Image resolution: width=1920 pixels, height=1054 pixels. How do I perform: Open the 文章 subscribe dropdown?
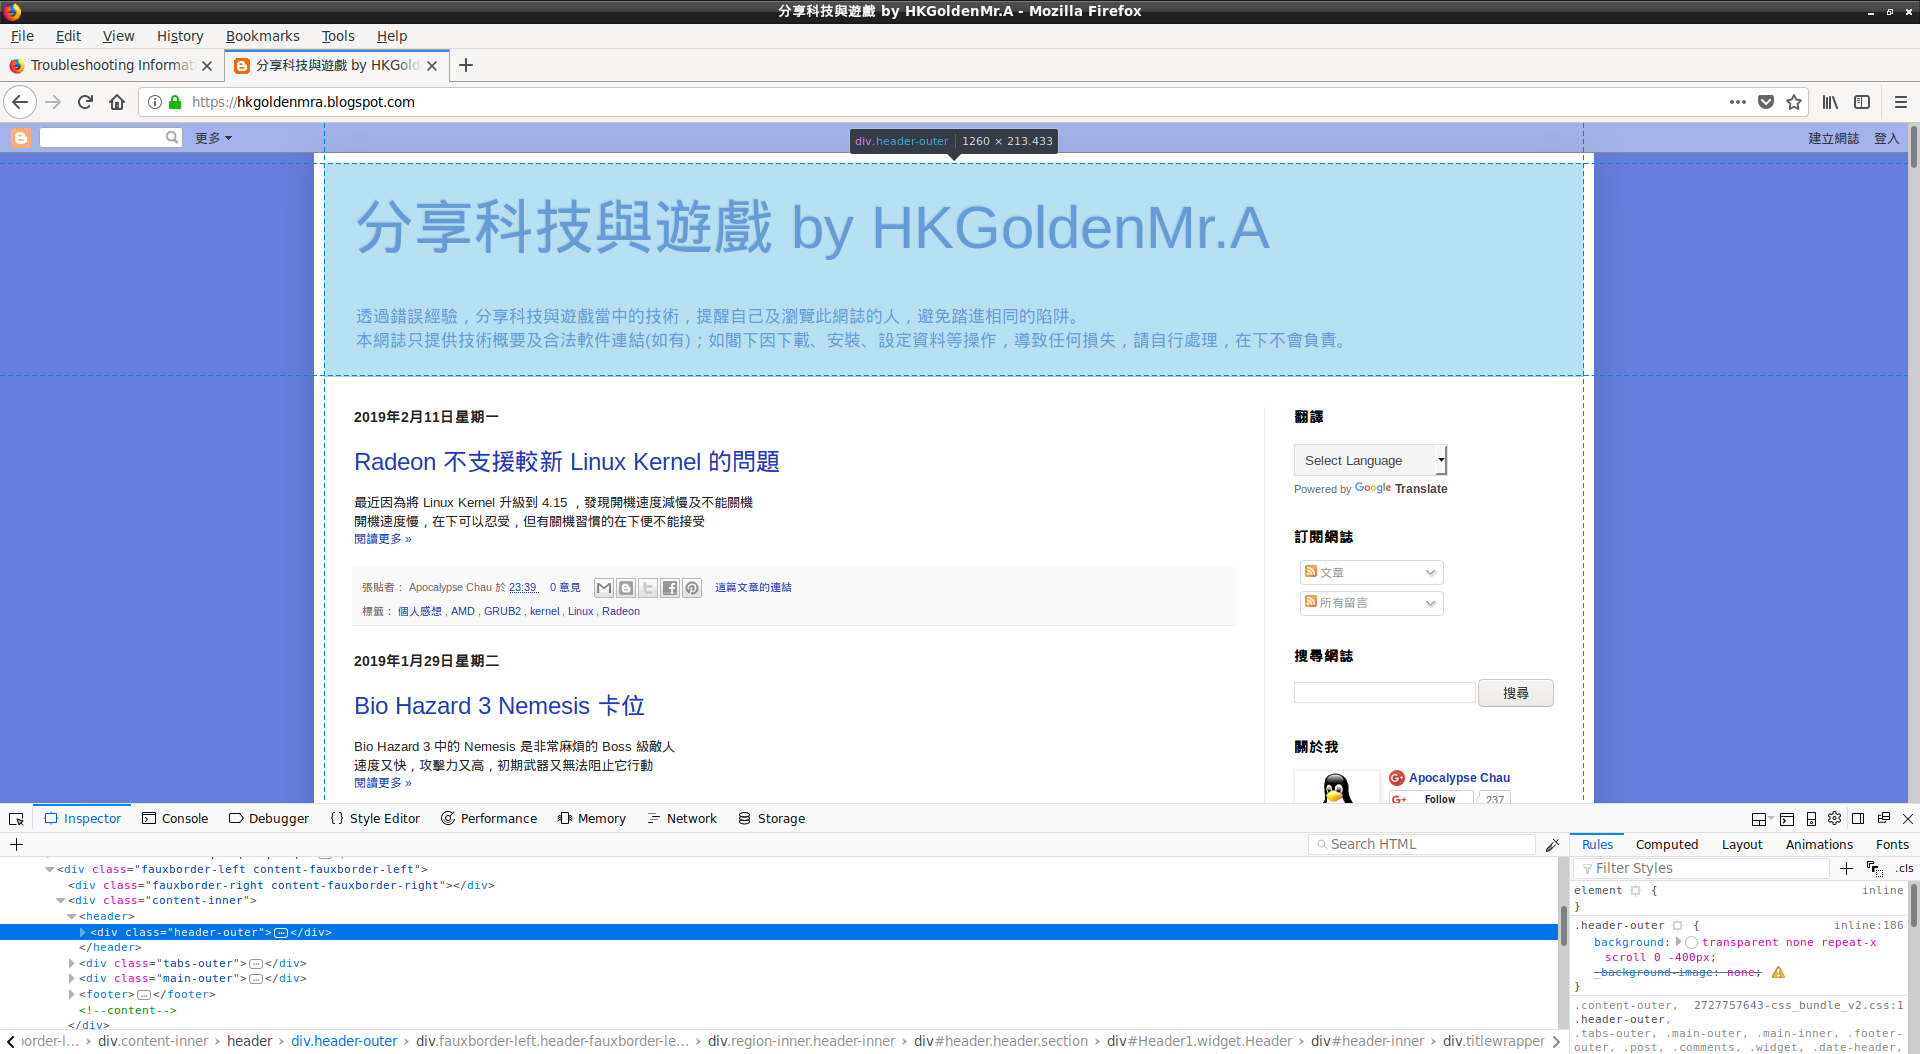coord(1371,572)
